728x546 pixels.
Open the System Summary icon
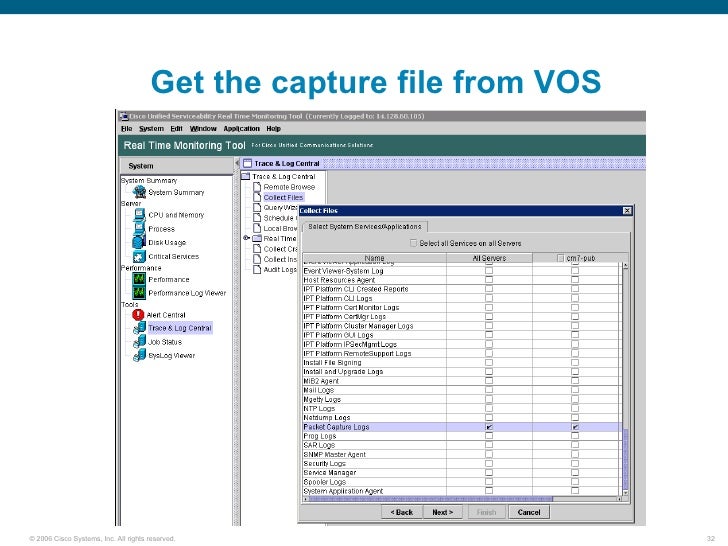(x=139, y=192)
